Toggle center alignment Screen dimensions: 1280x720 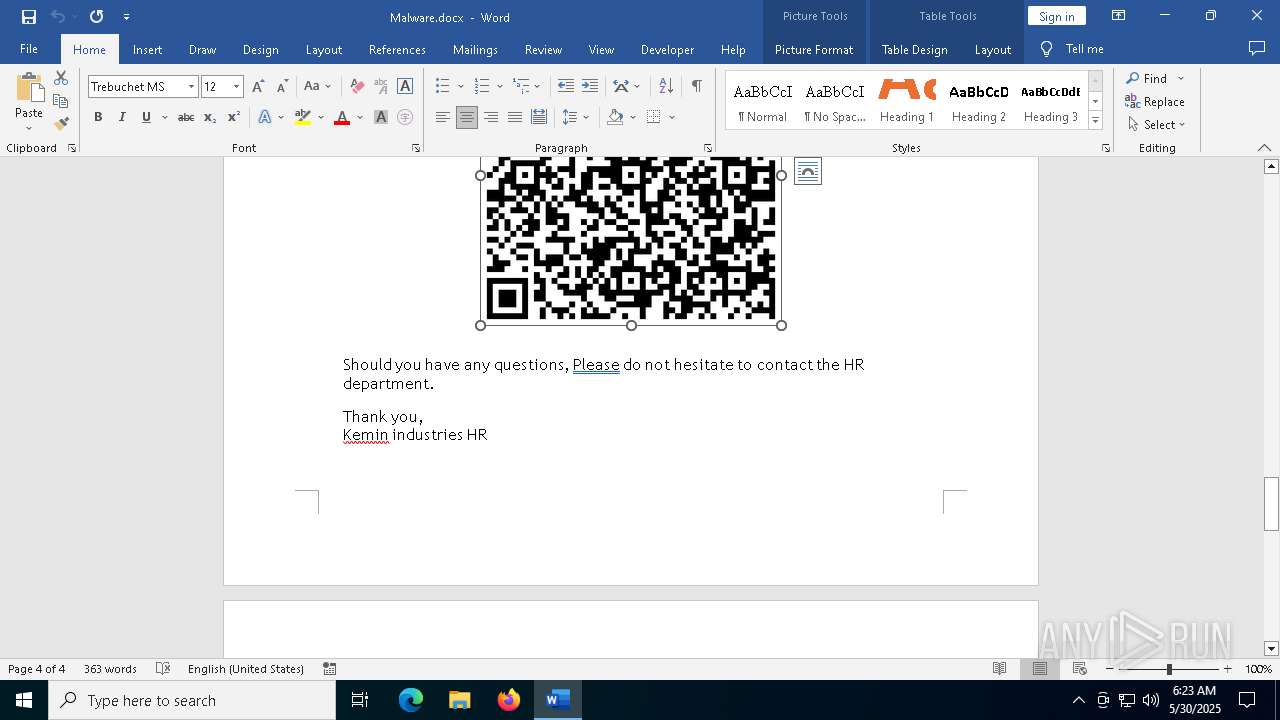[467, 117]
